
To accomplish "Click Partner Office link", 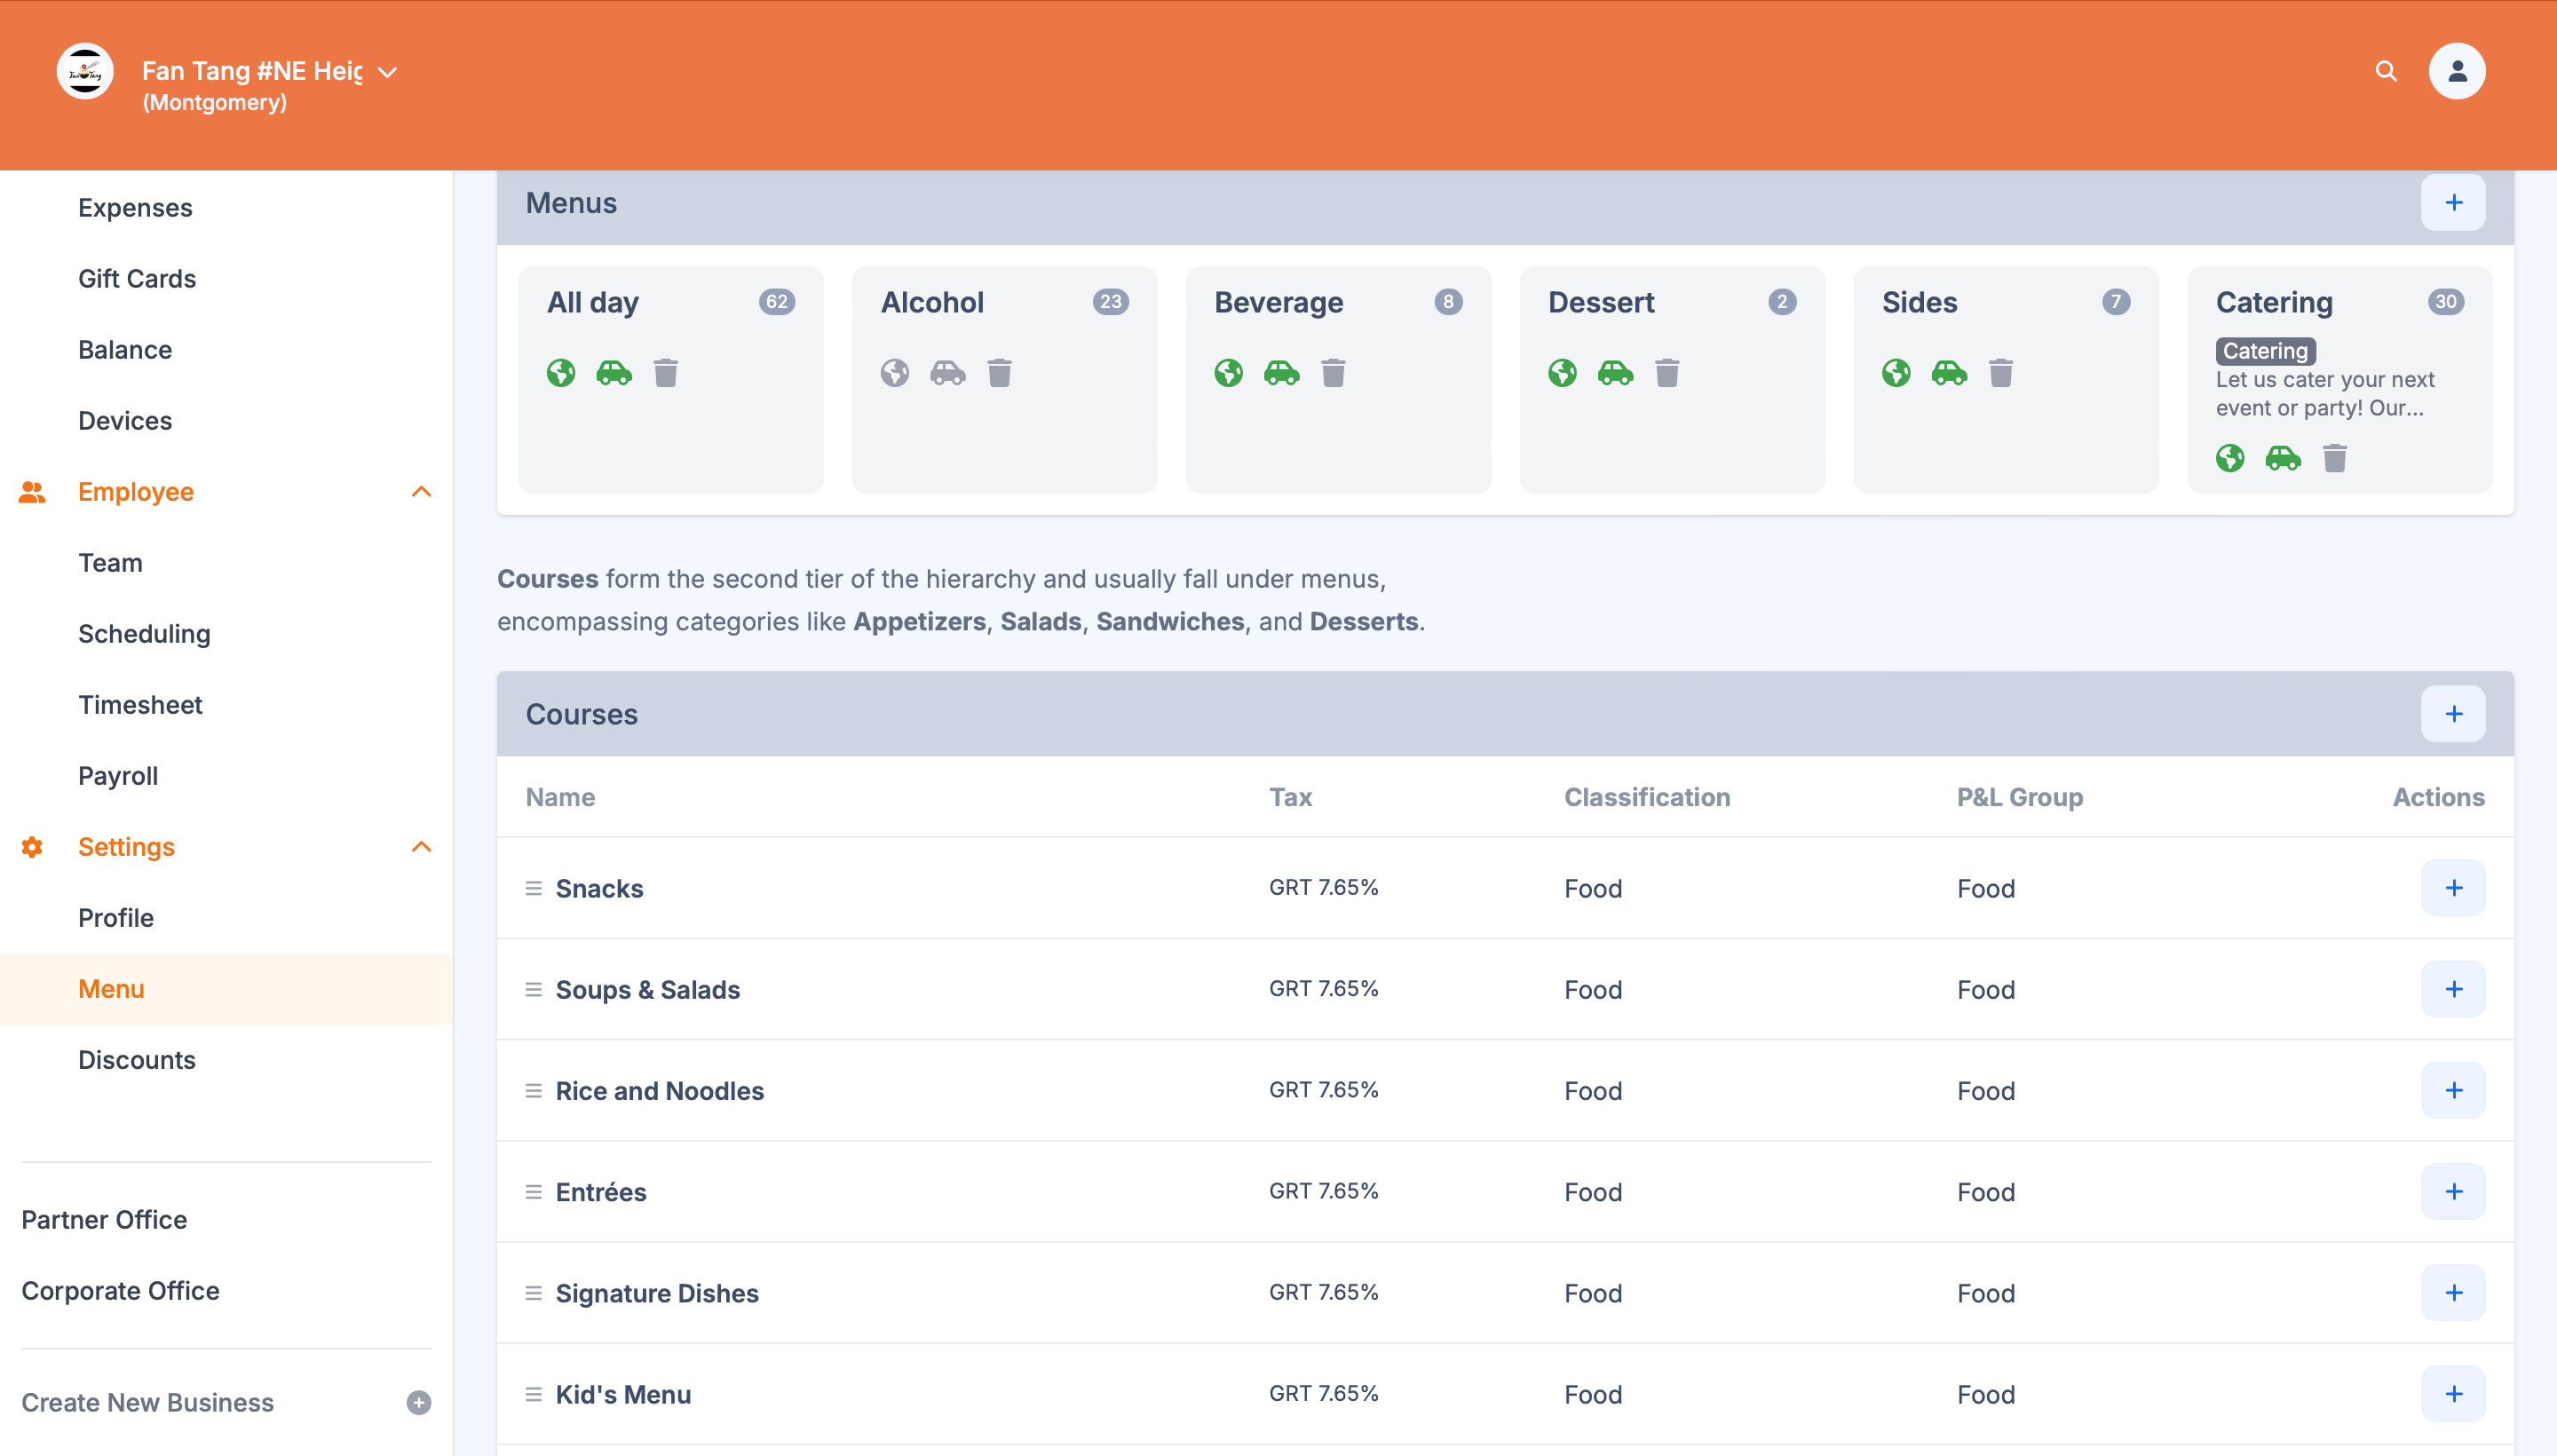I will 104,1219.
